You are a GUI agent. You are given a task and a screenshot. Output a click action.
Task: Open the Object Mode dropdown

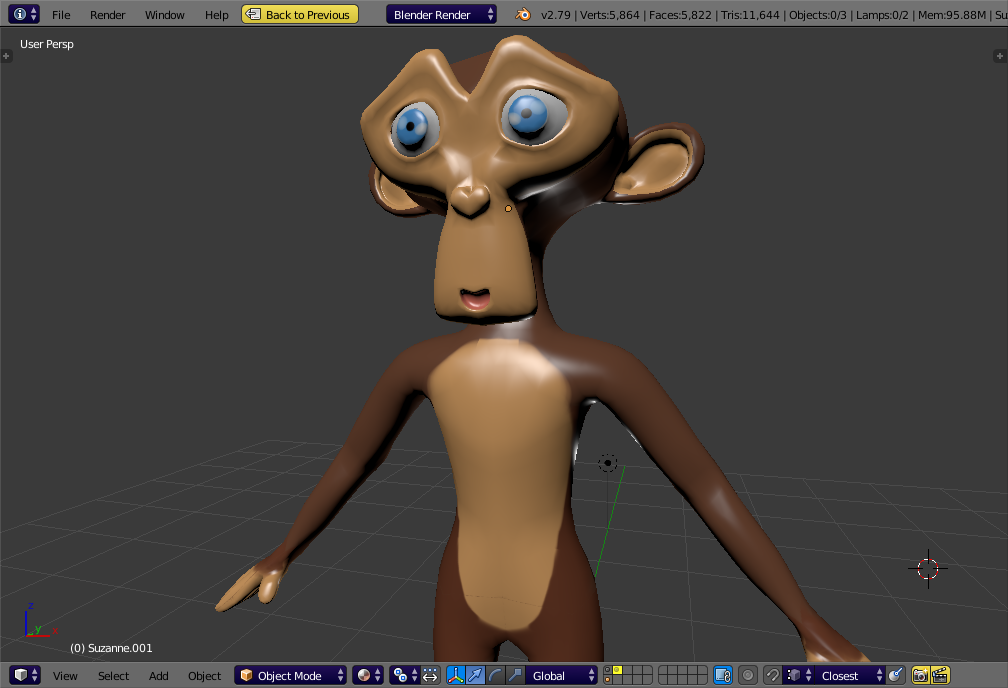[291, 675]
